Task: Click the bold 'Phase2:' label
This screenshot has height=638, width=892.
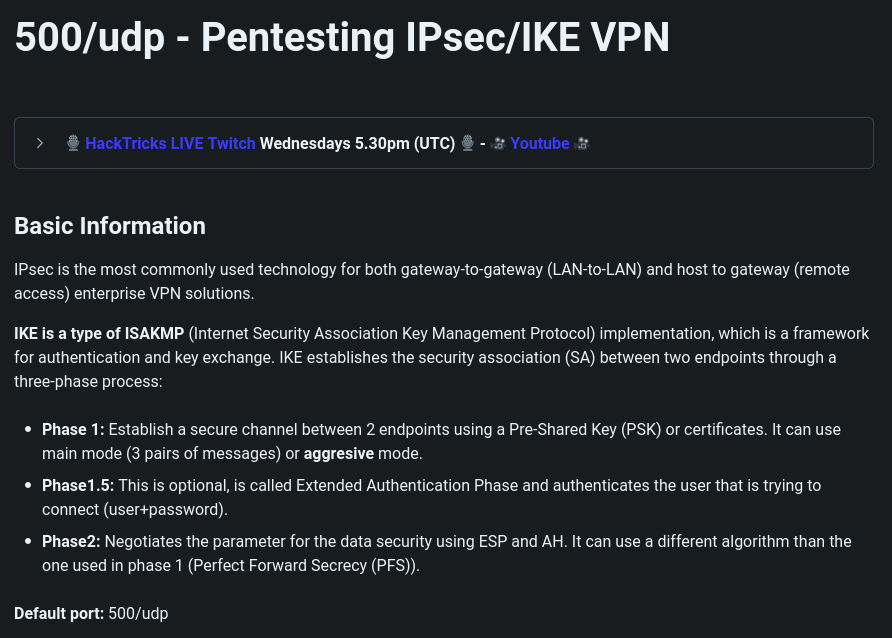Action: [x=71, y=541]
